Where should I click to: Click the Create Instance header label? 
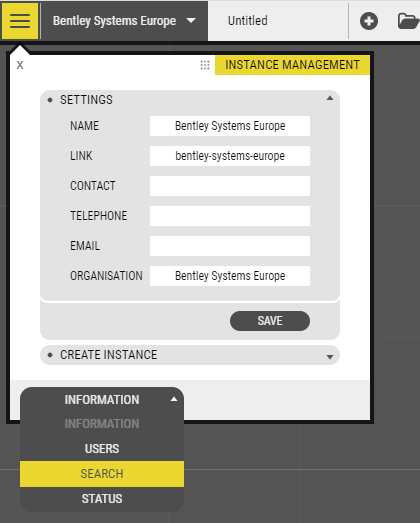[x=108, y=355]
